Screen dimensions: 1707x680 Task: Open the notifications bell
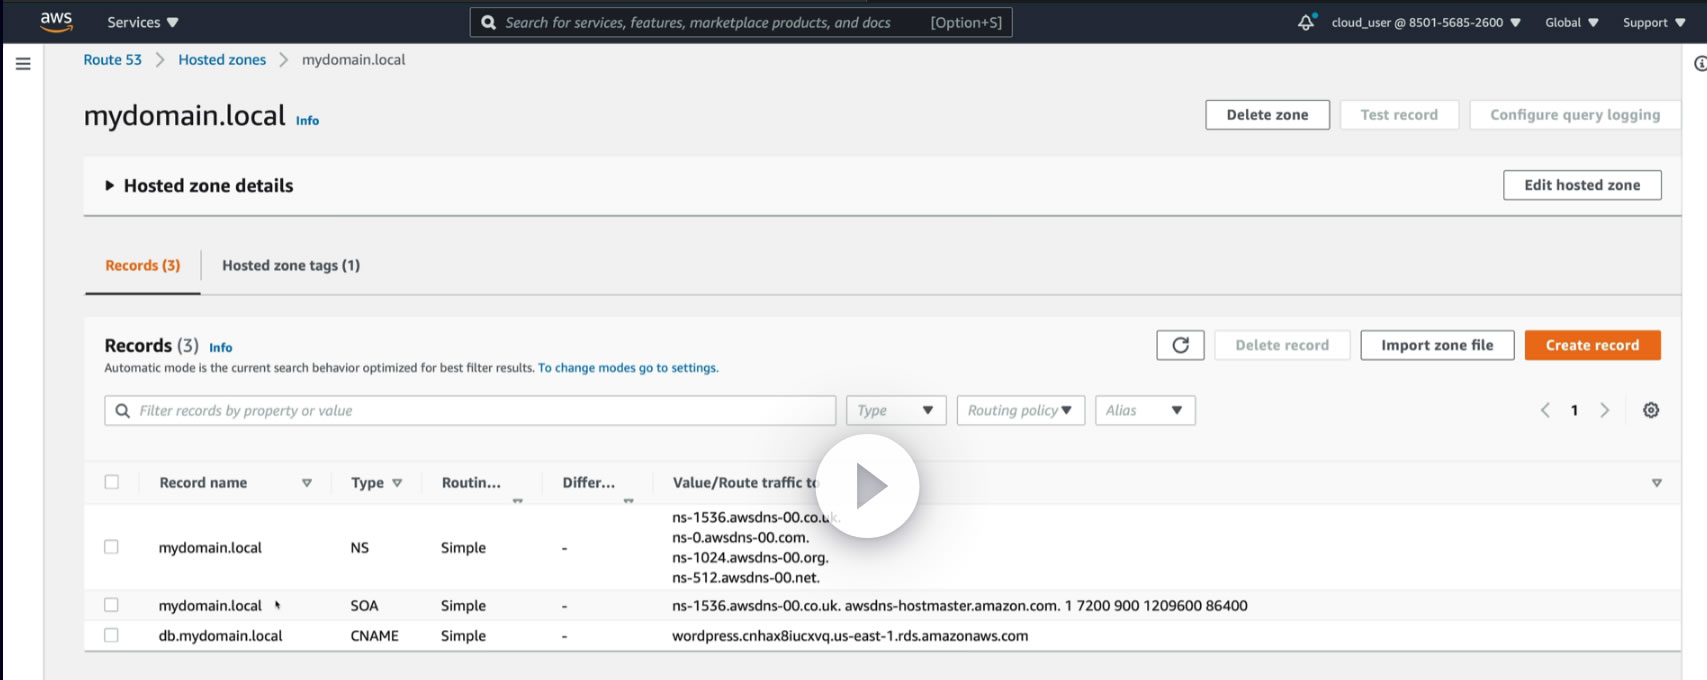[1306, 22]
